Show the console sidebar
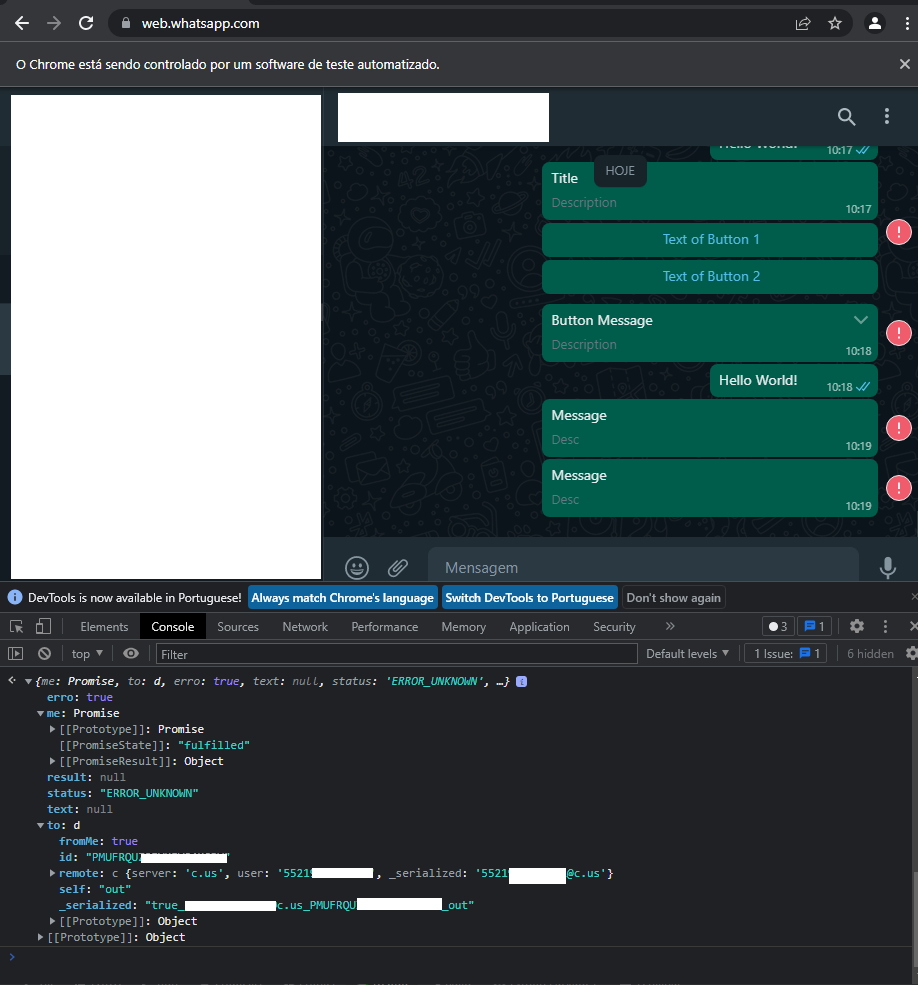Screen dimensions: 919x986 (x=15, y=654)
